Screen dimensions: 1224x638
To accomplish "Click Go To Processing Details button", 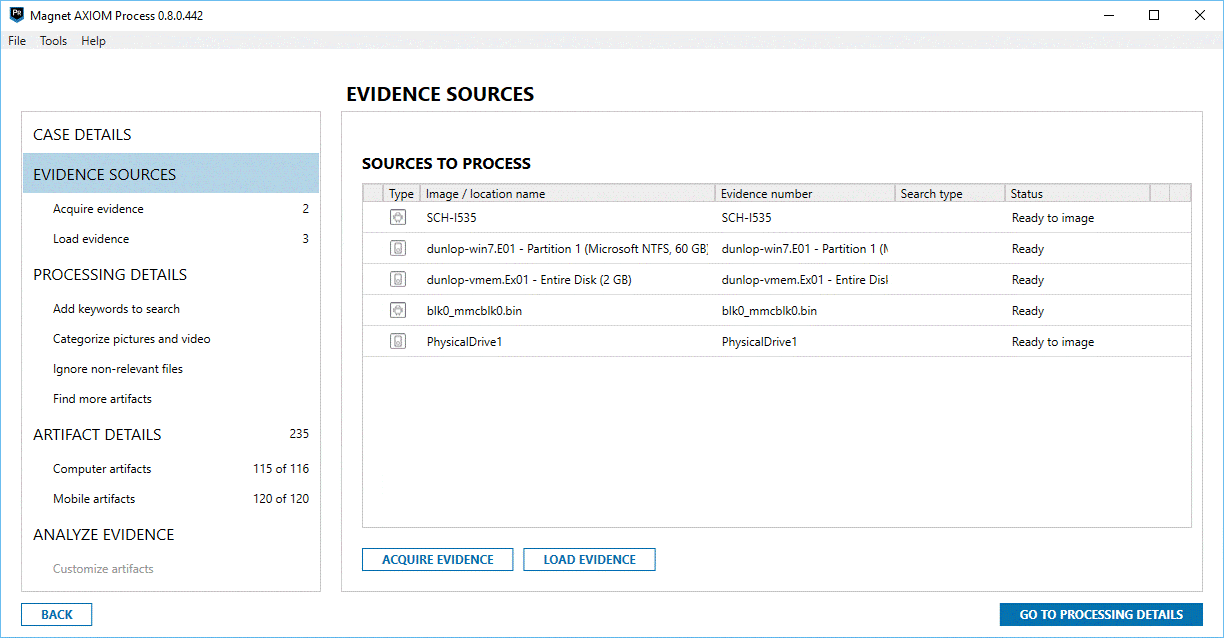I will 1101,615.
